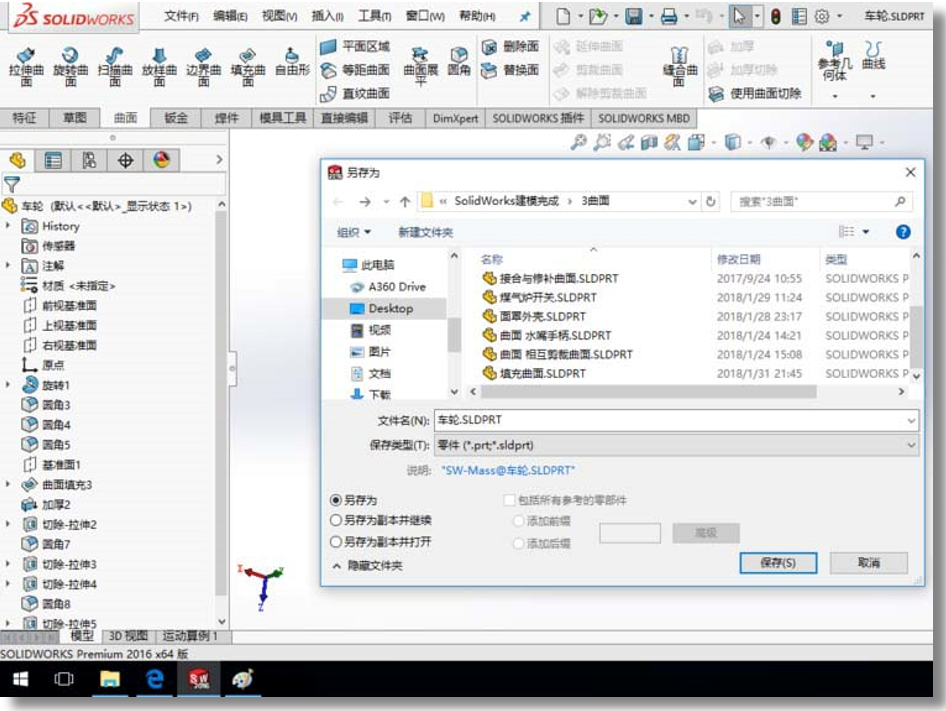Click the search box in save dialog
Image resolution: width=946 pixels, height=711 pixels.
tap(820, 202)
